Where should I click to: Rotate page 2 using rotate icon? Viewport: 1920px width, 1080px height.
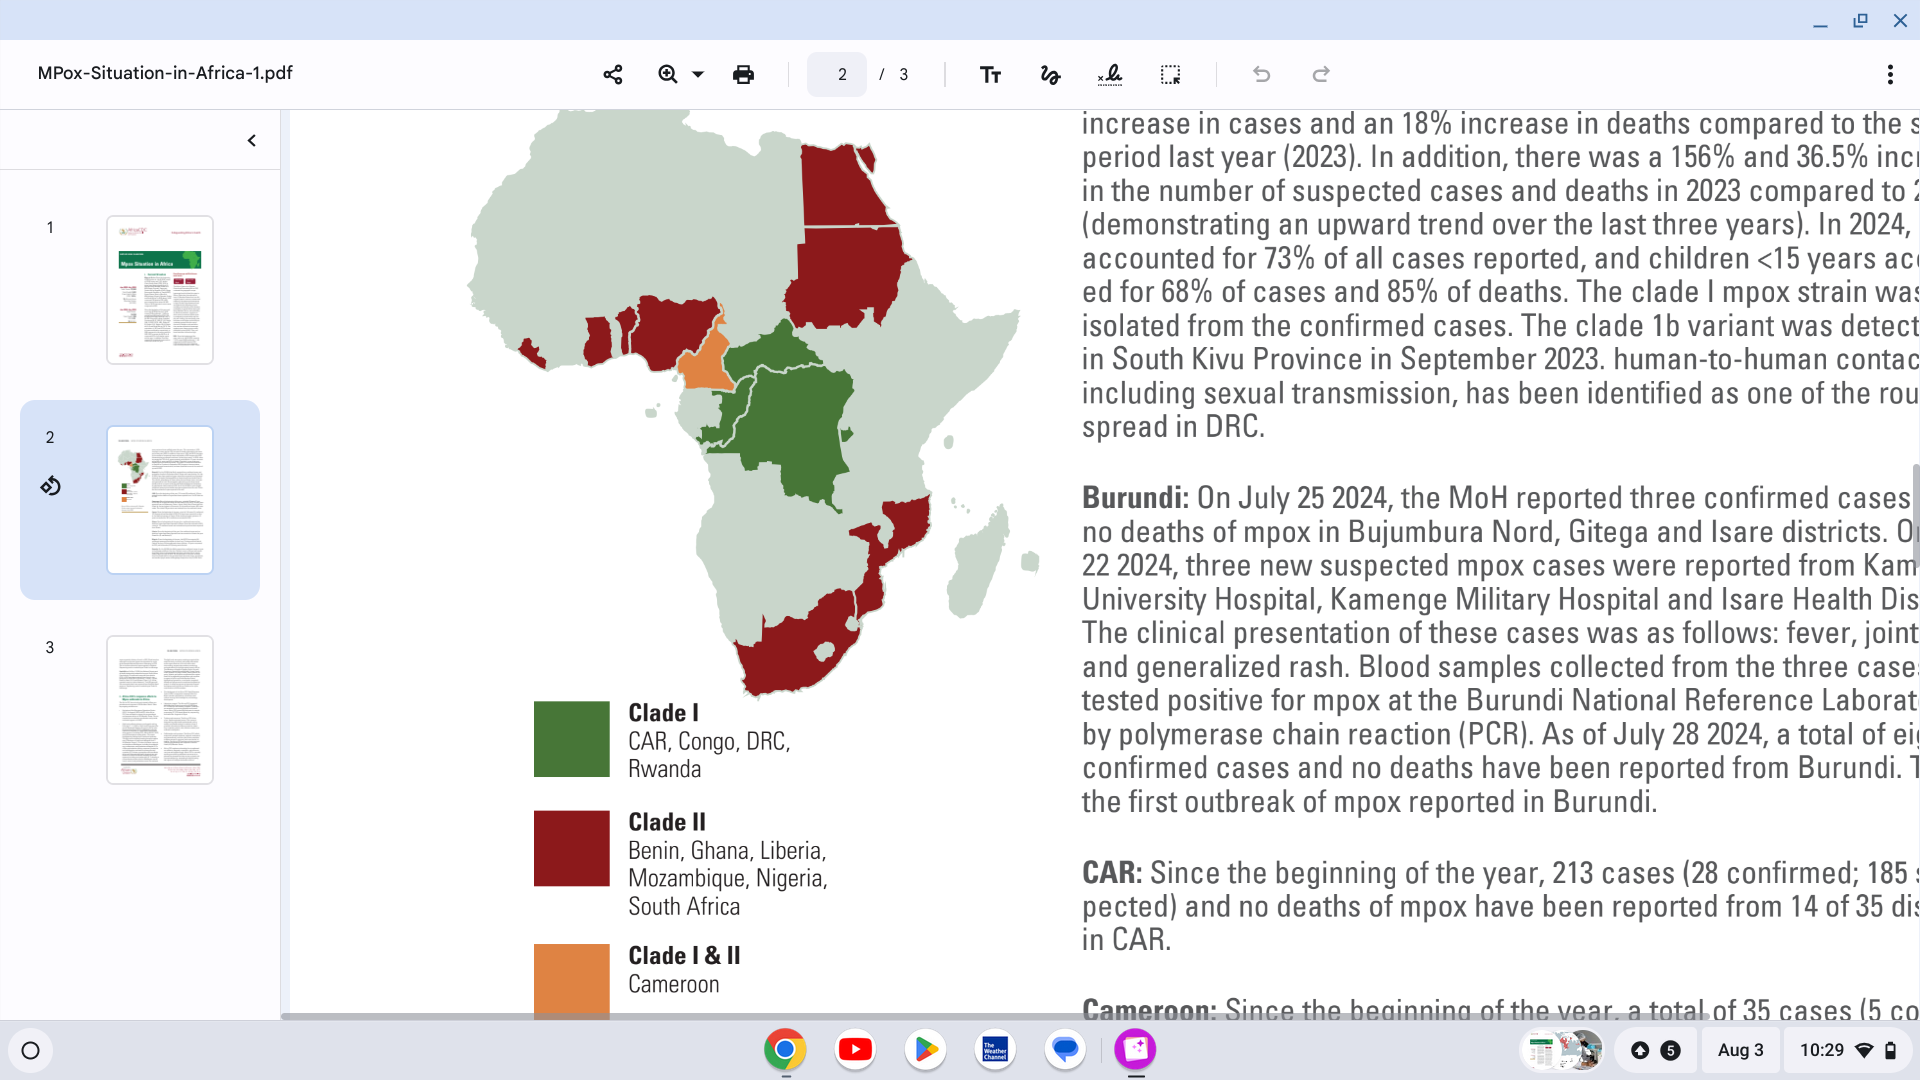[x=50, y=486]
